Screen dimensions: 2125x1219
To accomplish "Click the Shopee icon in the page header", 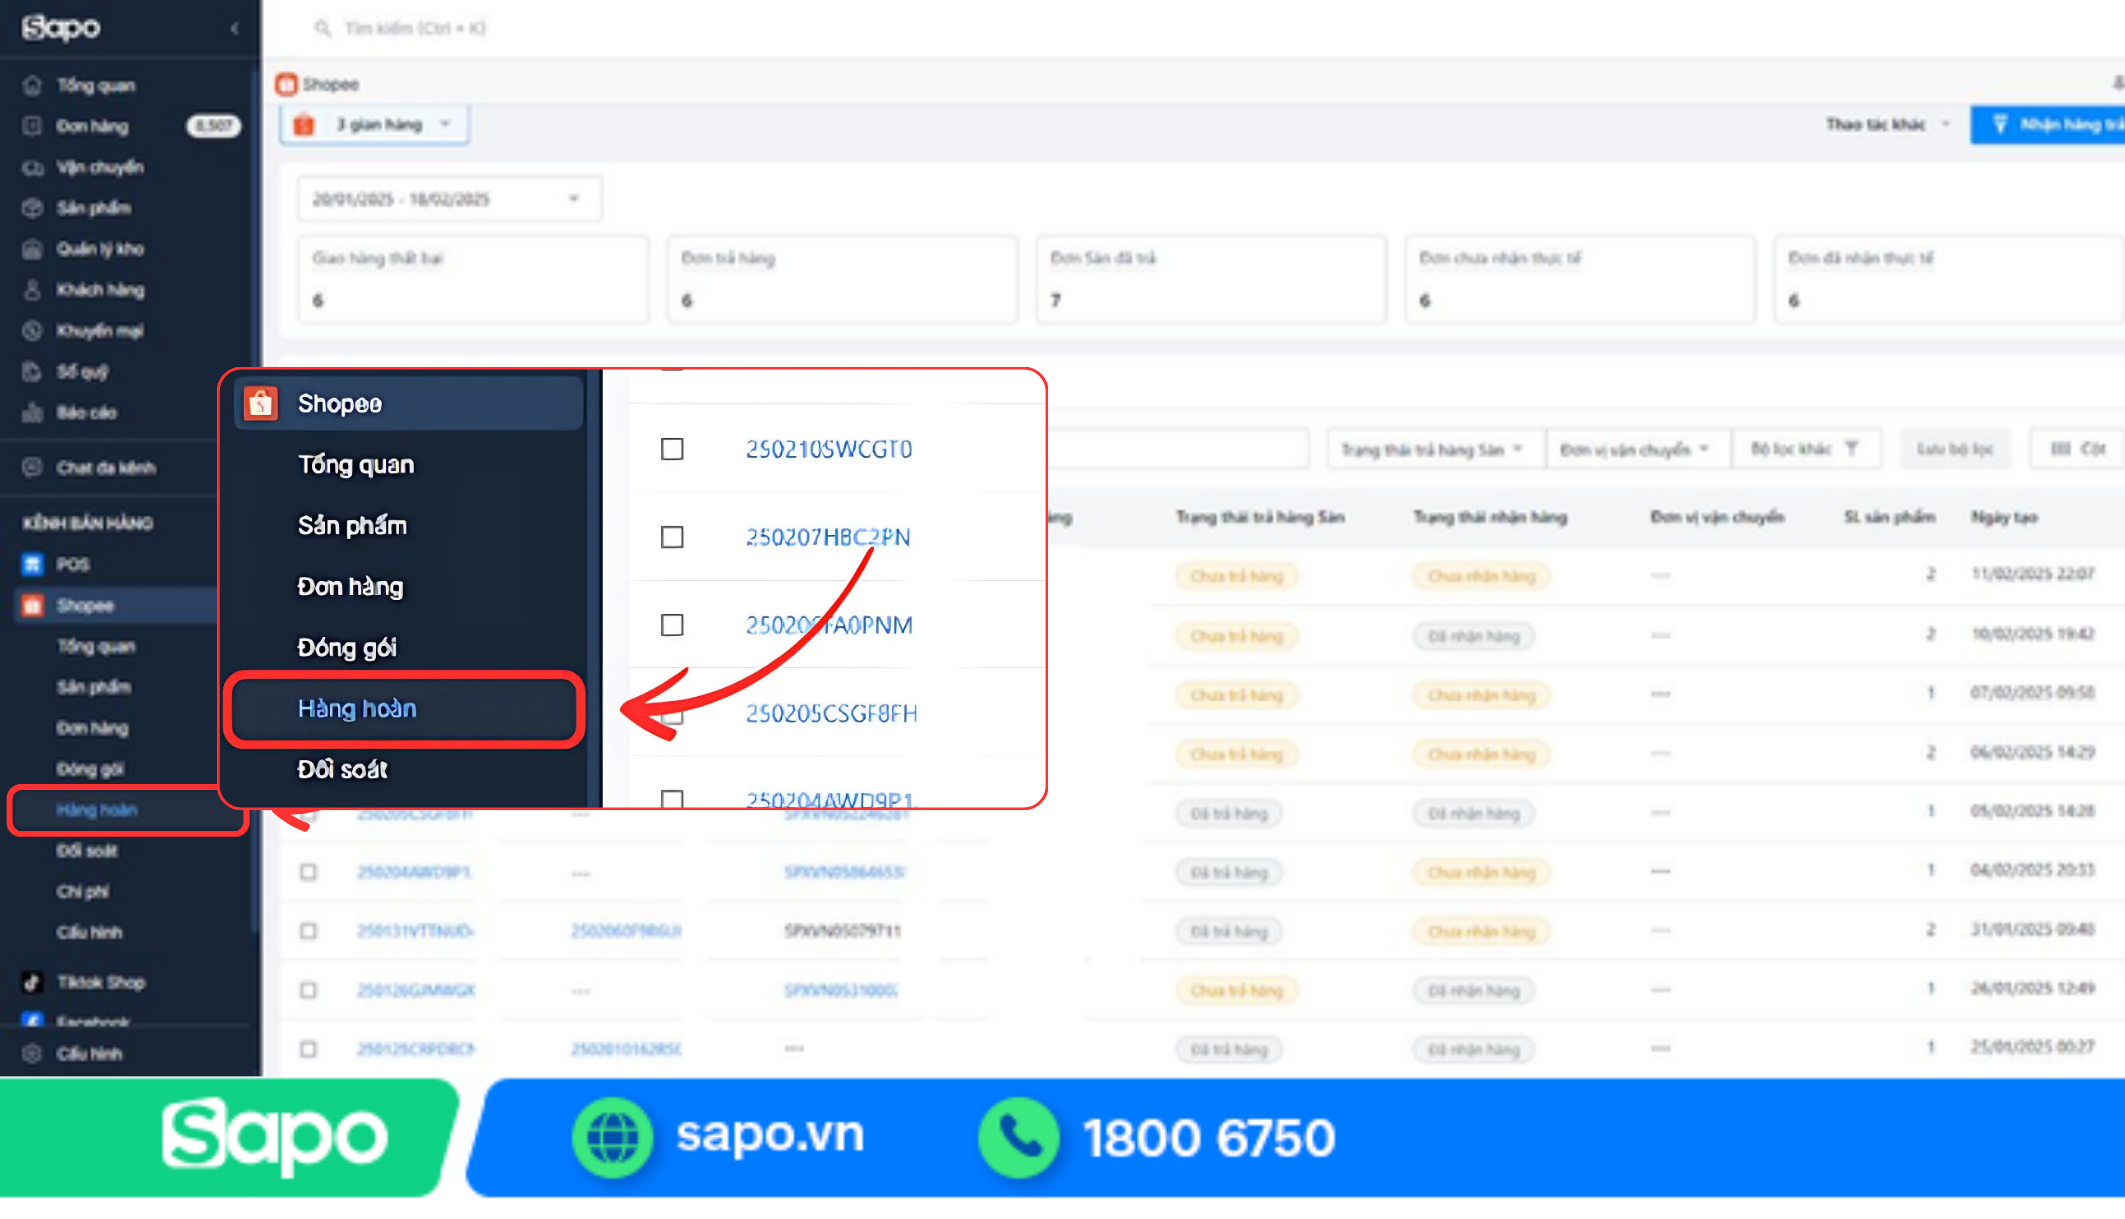I will (287, 84).
